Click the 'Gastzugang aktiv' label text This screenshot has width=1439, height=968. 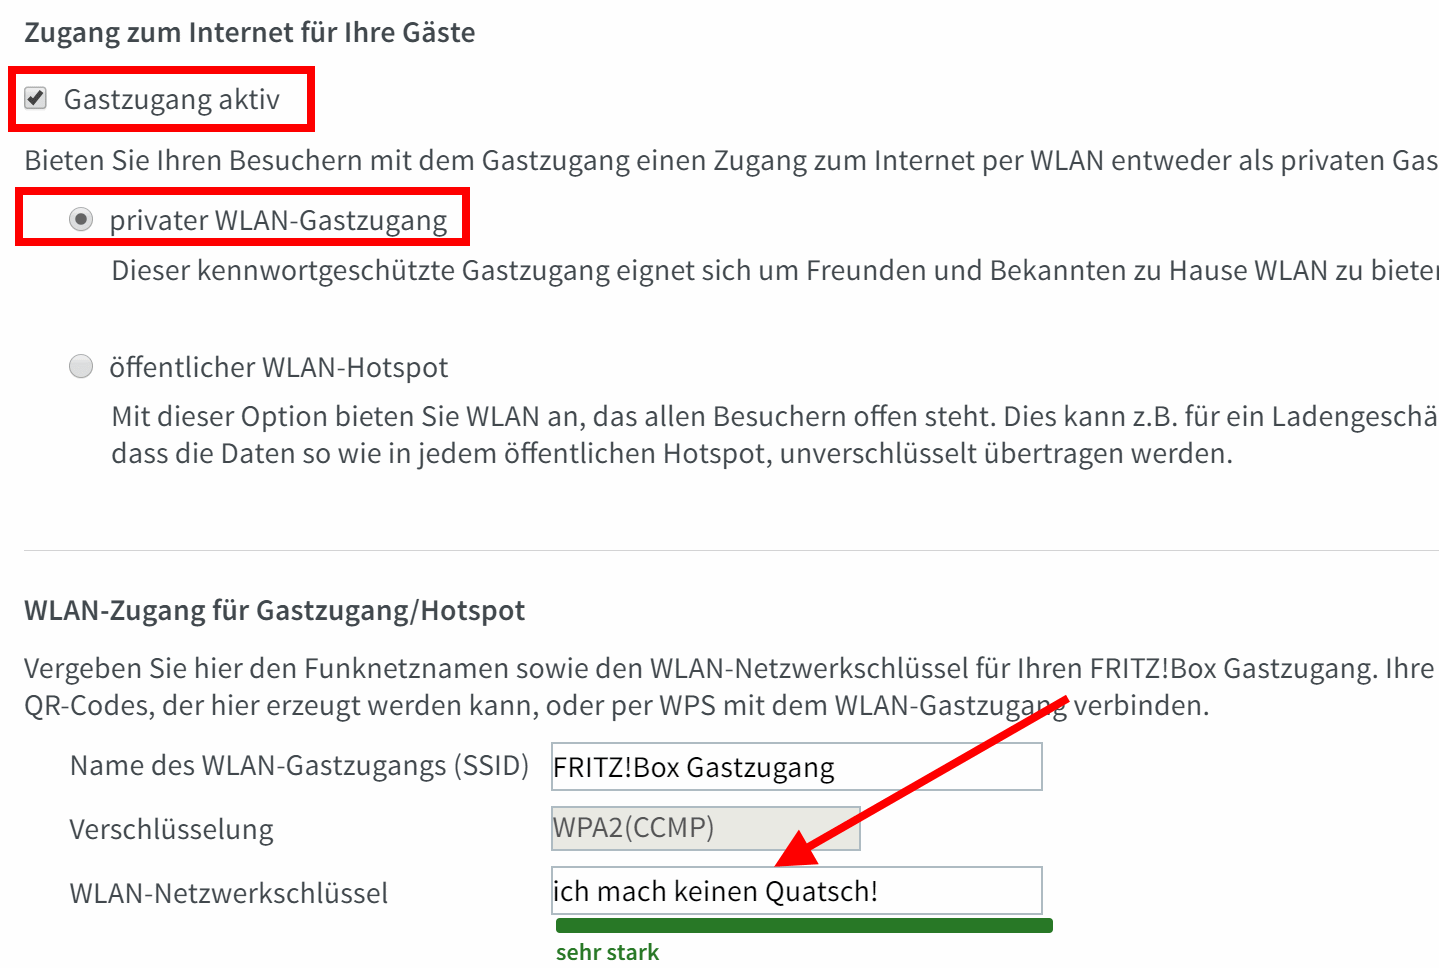172,100
